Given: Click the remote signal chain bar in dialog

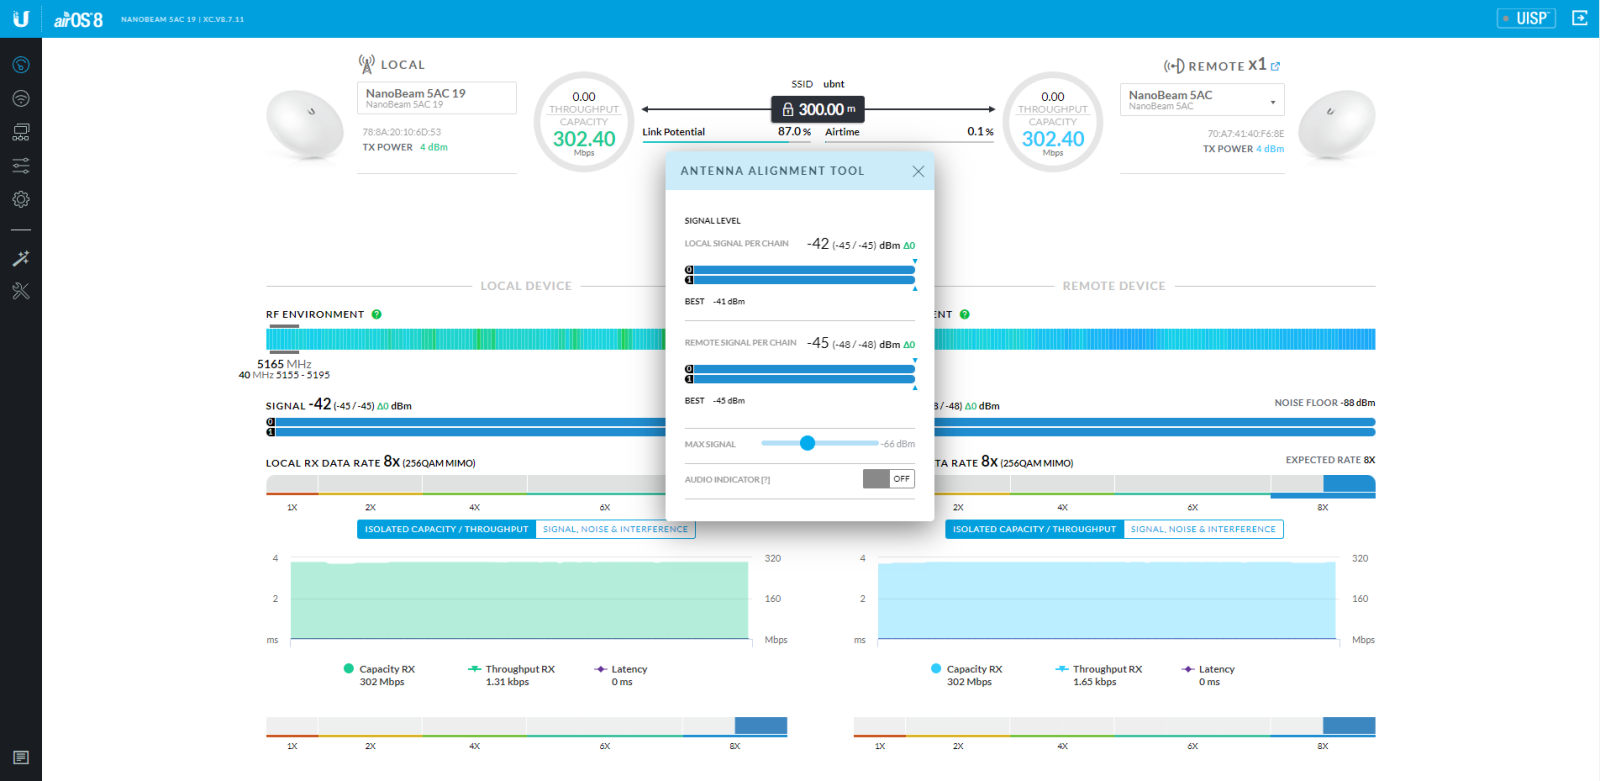Looking at the screenshot, I should pyautogui.click(x=799, y=374).
